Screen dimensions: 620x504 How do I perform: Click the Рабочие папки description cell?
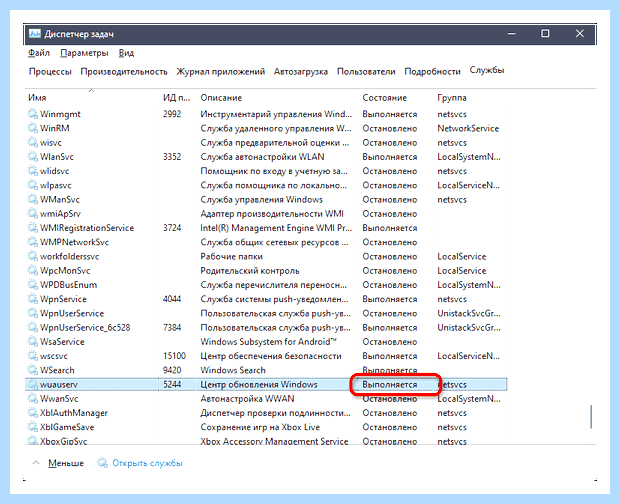[231, 256]
